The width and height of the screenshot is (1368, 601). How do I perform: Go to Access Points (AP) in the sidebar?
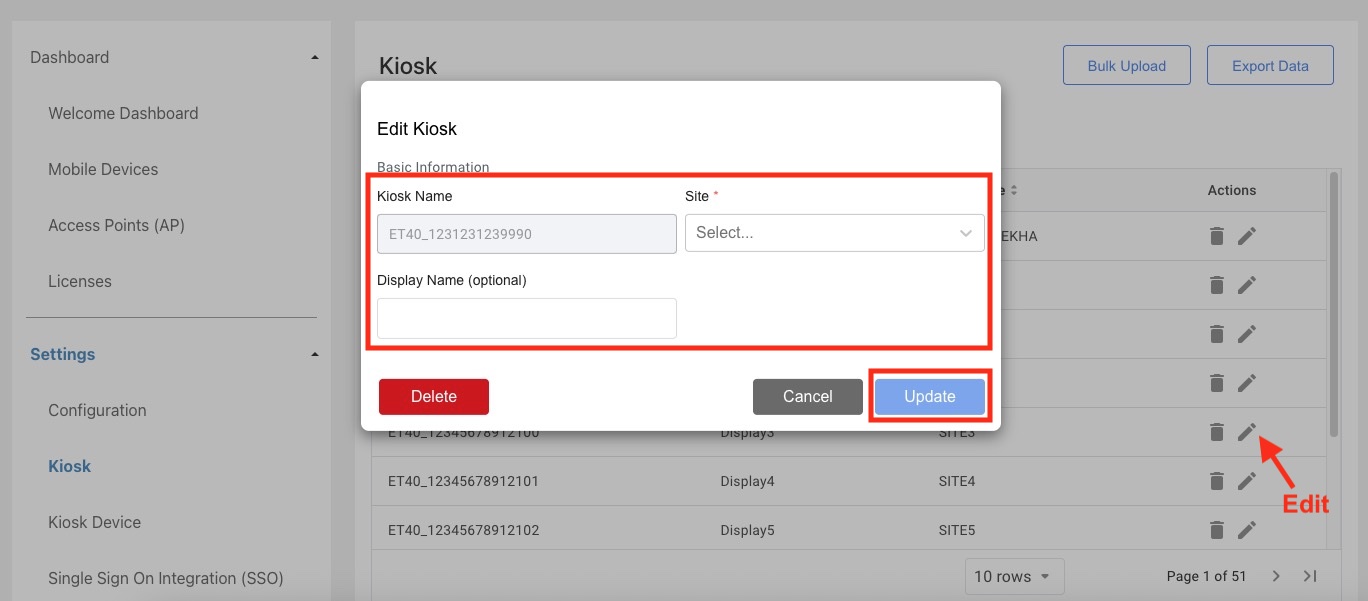coord(116,226)
